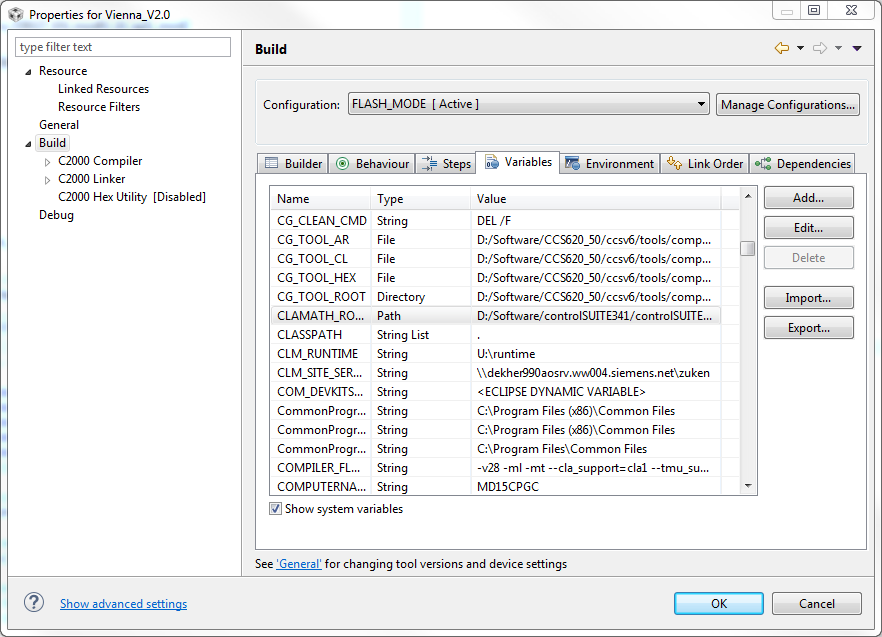
Task: Select the CLM_RUNTIME variable row
Action: pyautogui.click(x=496, y=354)
